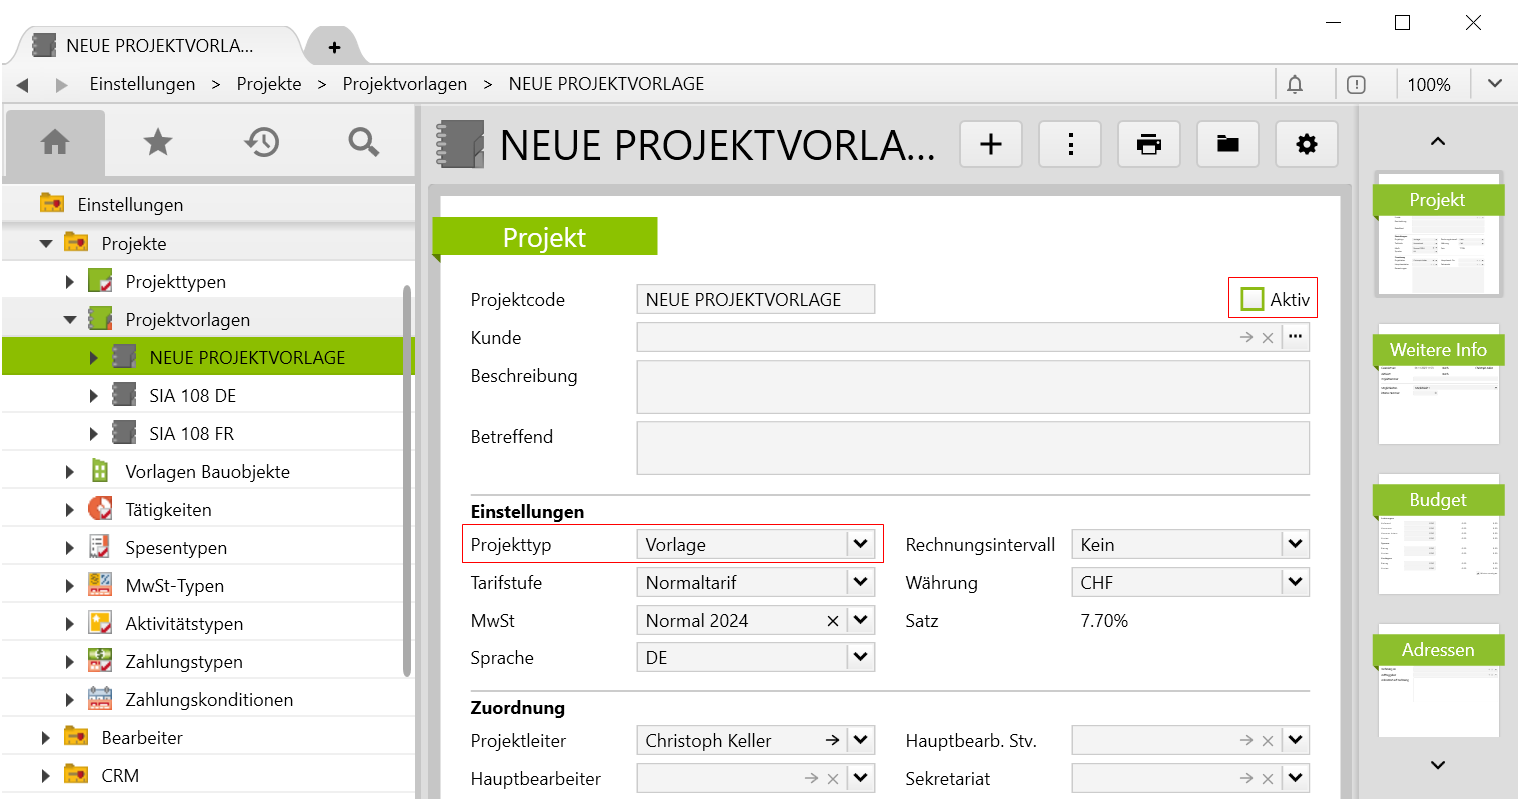The image size is (1519, 801).
Task: Click the search magnifier icon
Action: [x=363, y=143]
